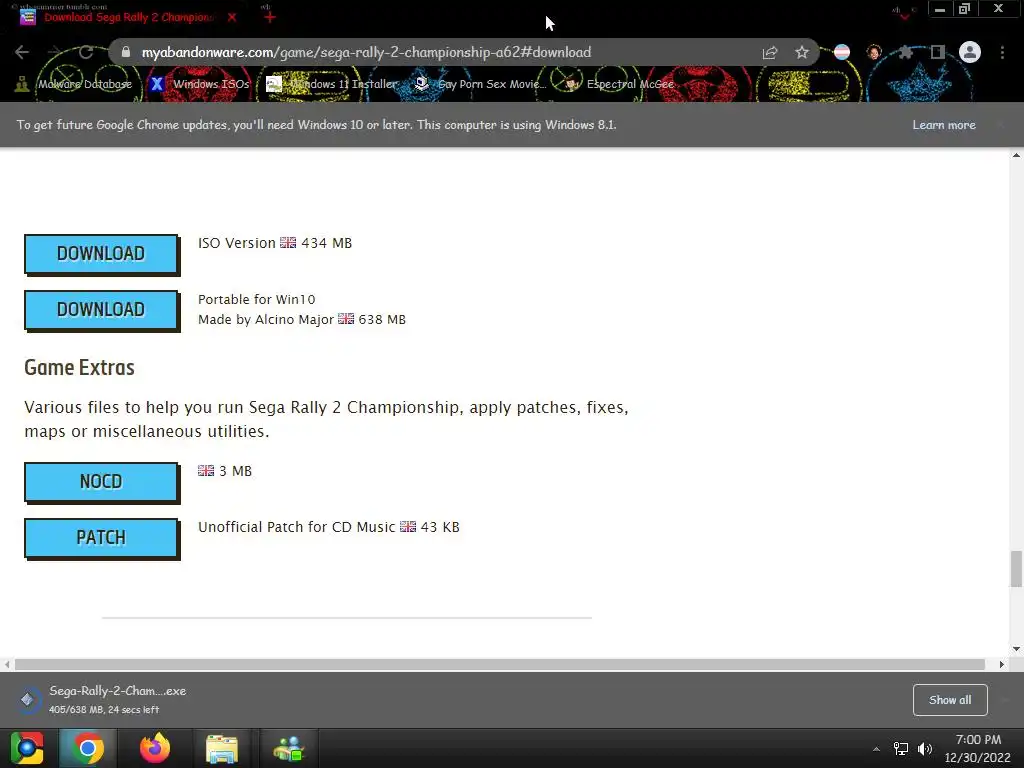The height and width of the screenshot is (768, 1024).
Task: Click the Game Extras heading
Action: click(x=79, y=368)
